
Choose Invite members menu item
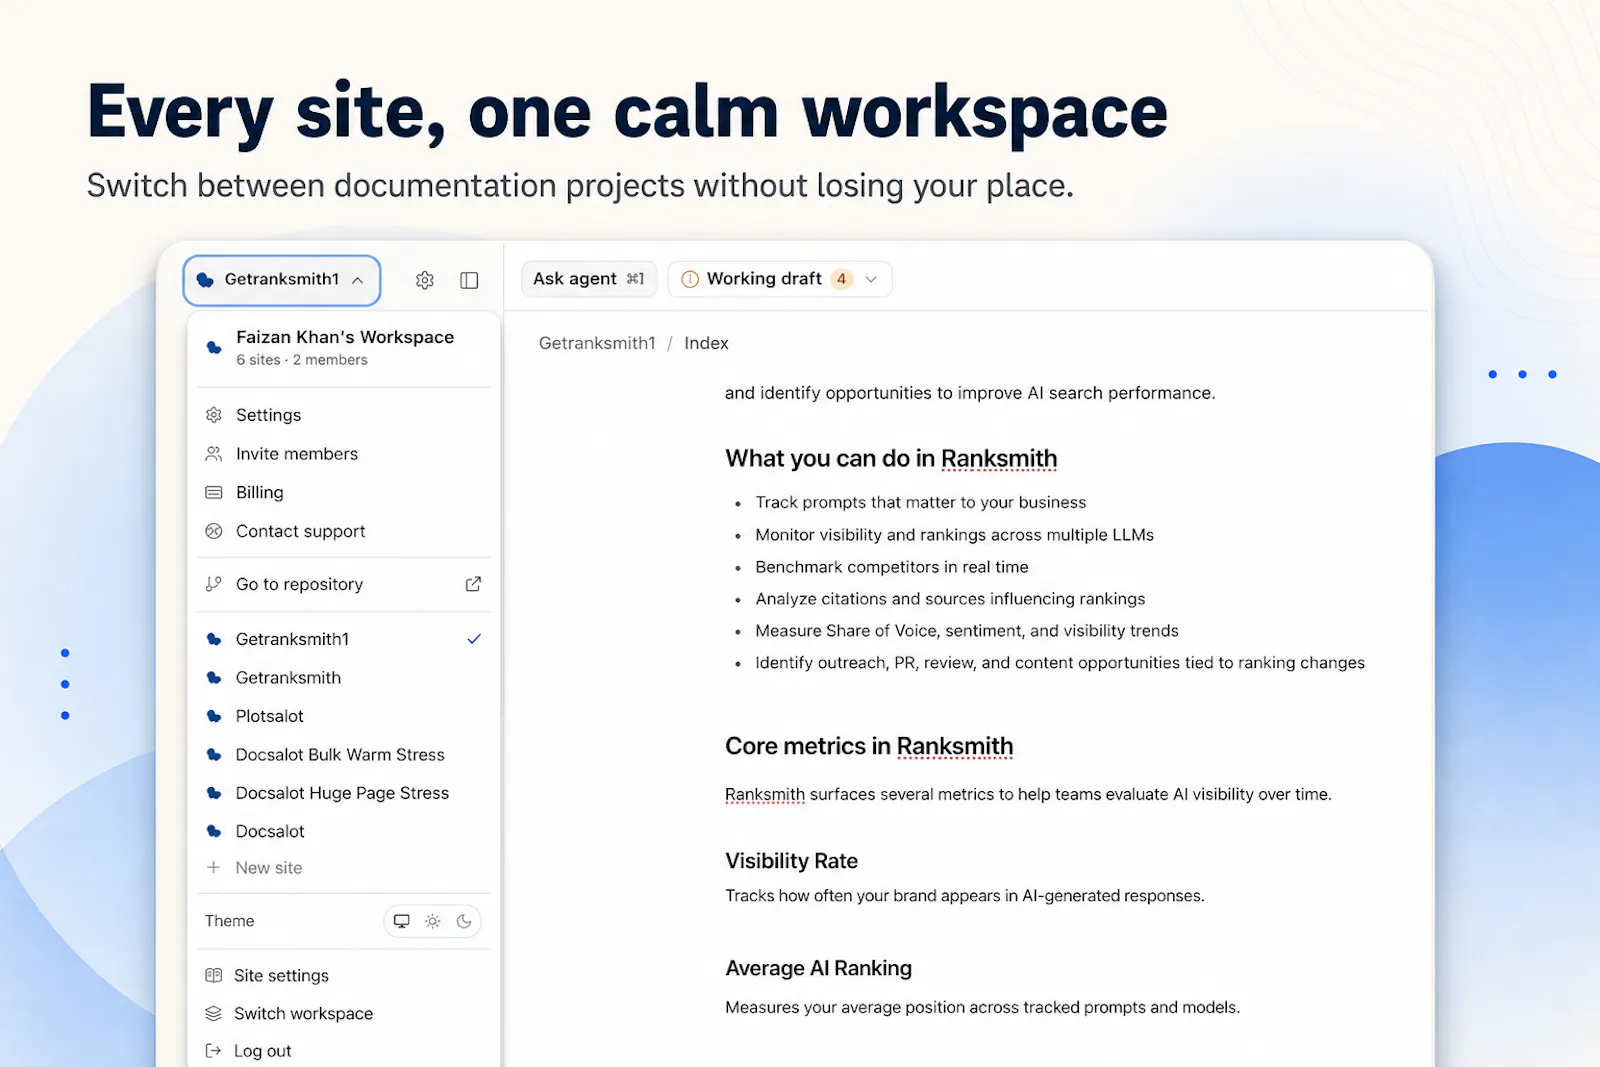[x=343, y=454]
